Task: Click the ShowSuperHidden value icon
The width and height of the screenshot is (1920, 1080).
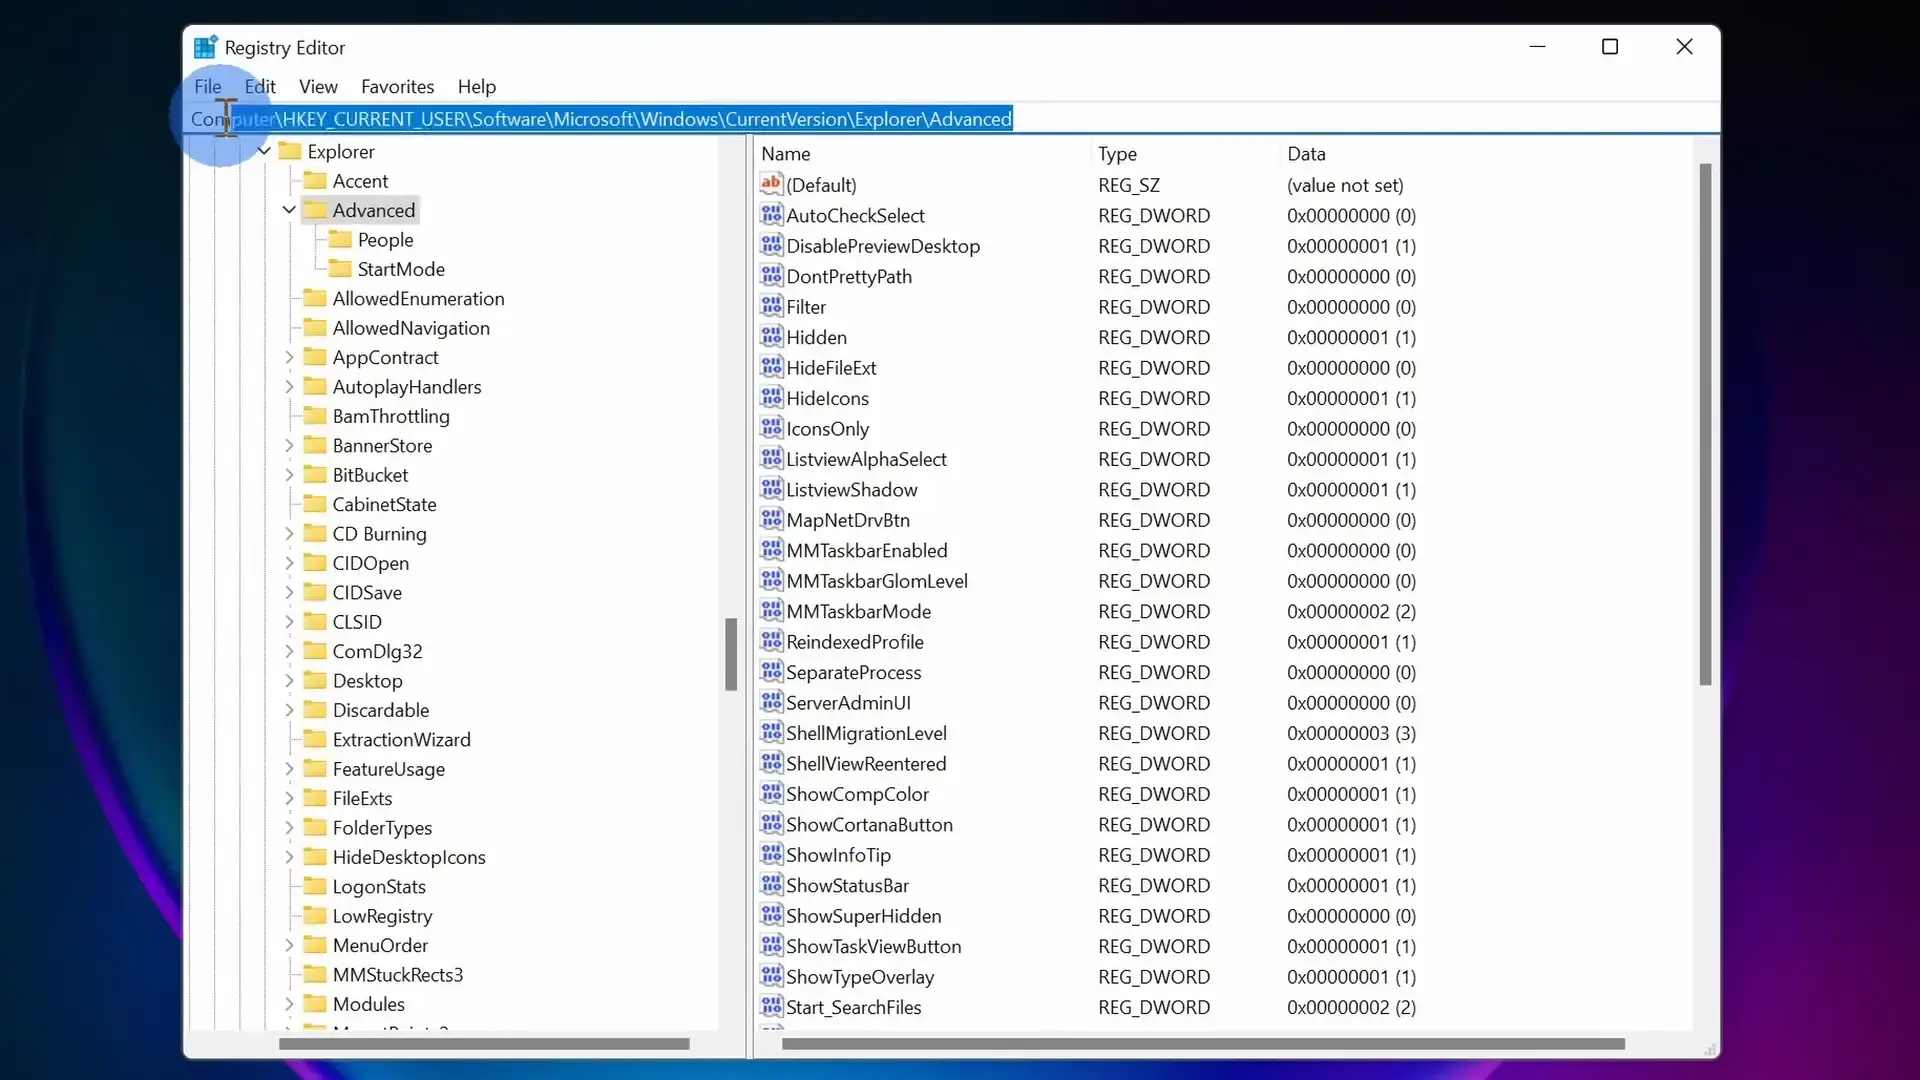Action: click(x=771, y=915)
